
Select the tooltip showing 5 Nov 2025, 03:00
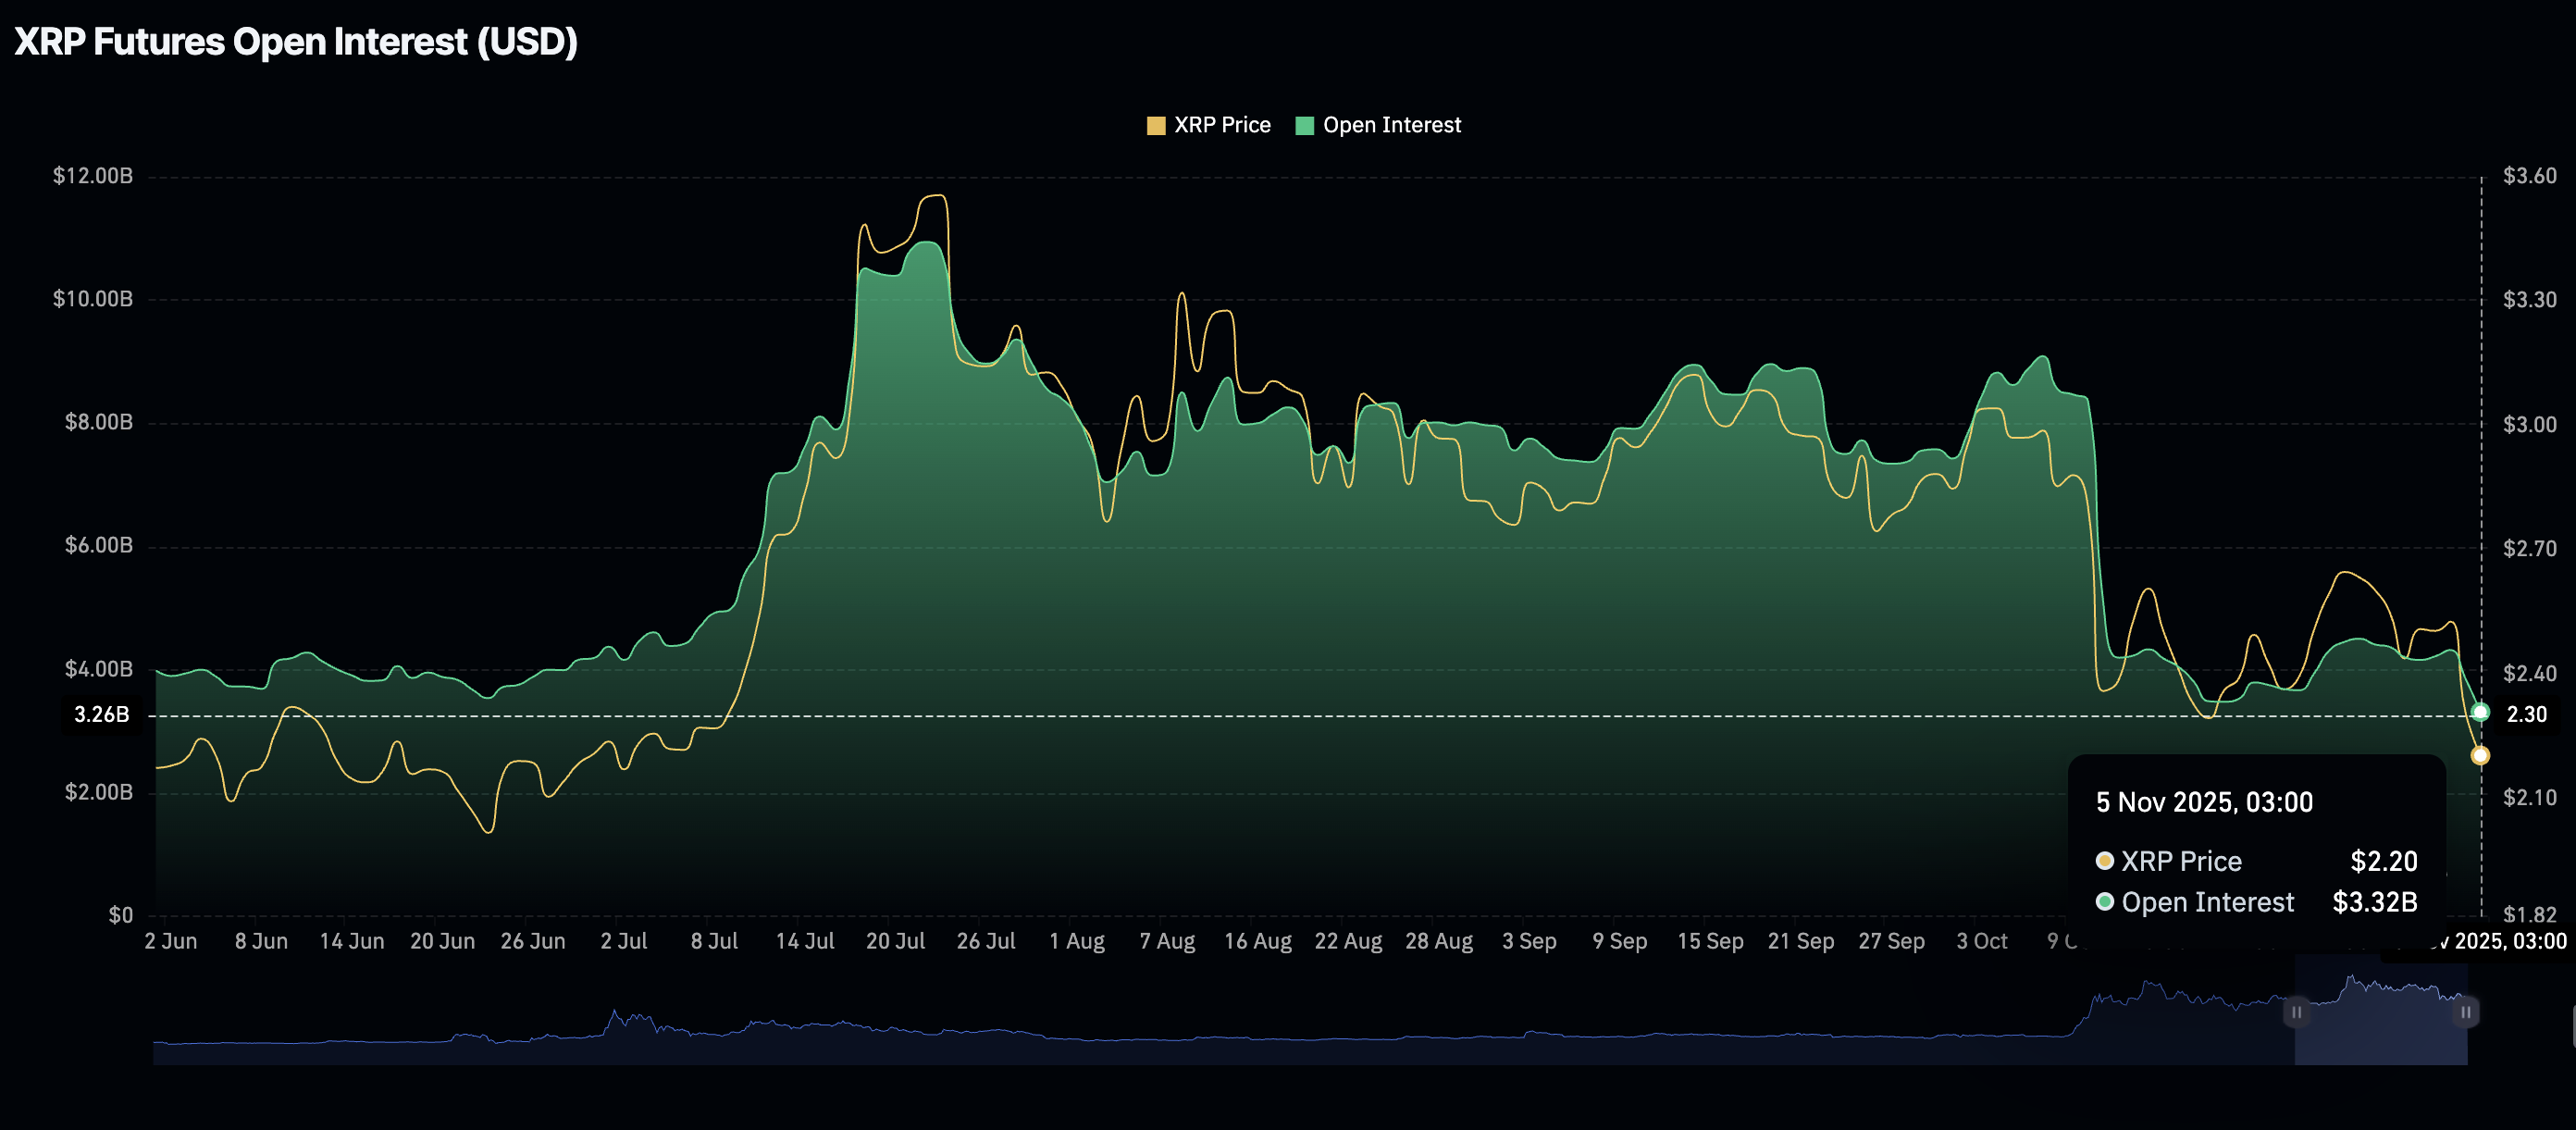click(2258, 850)
